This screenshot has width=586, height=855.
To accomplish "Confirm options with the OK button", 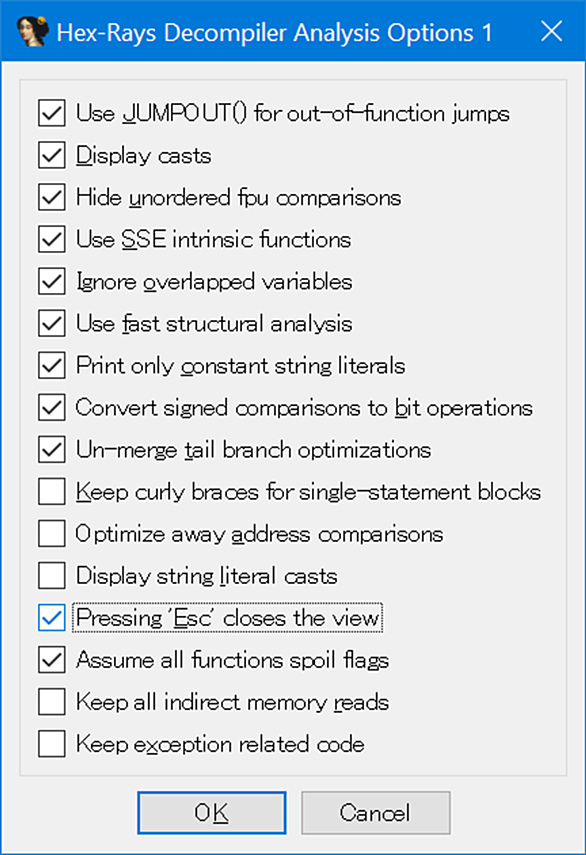I will tap(212, 812).
